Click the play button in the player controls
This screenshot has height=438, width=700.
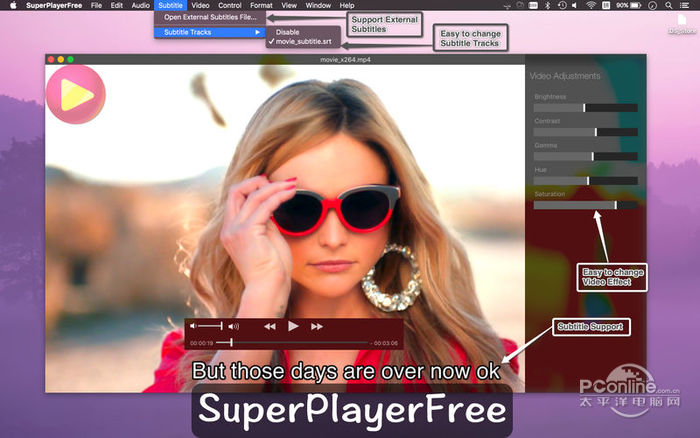point(293,326)
